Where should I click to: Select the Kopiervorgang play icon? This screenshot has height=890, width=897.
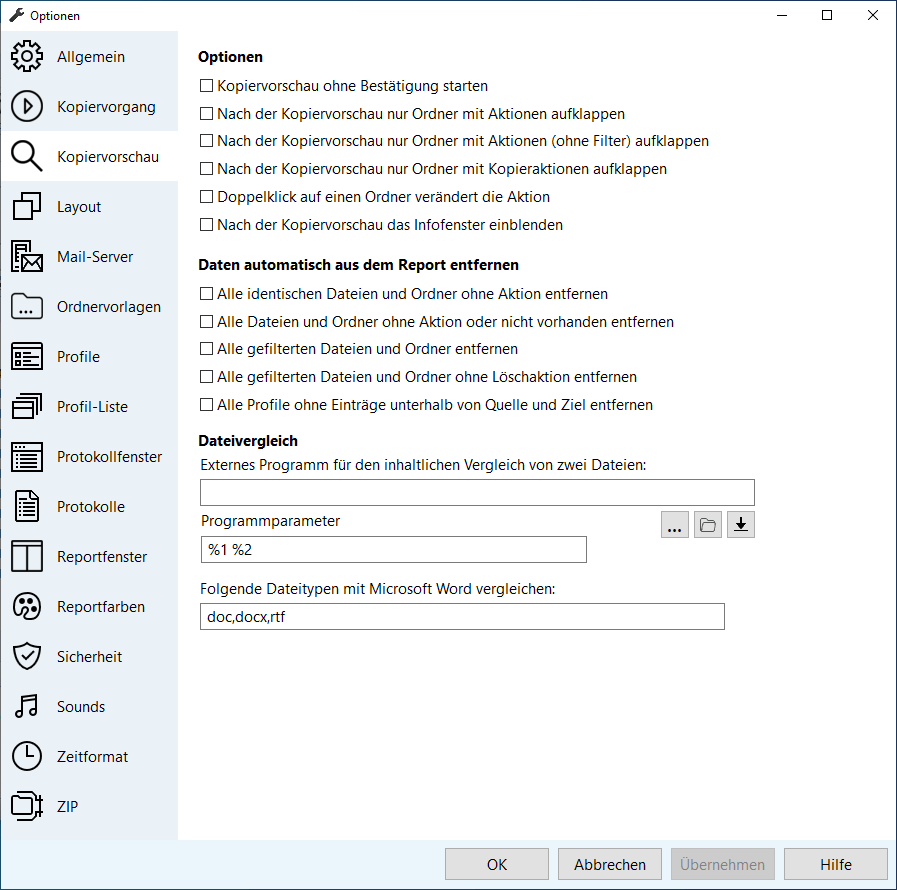click(x=27, y=107)
